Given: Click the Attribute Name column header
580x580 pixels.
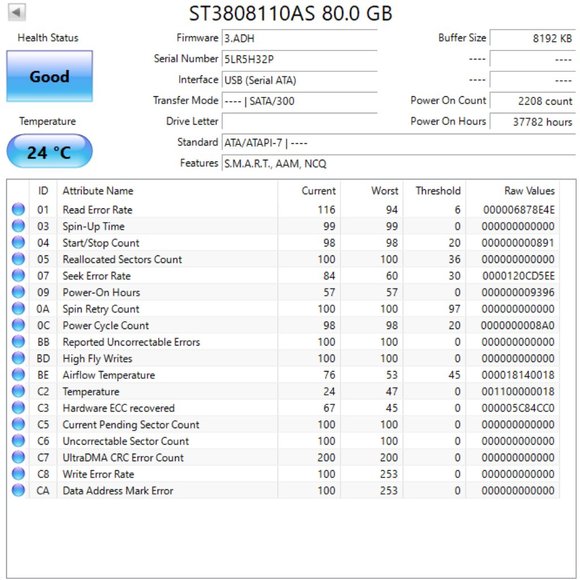Looking at the screenshot, I should (167, 190).
